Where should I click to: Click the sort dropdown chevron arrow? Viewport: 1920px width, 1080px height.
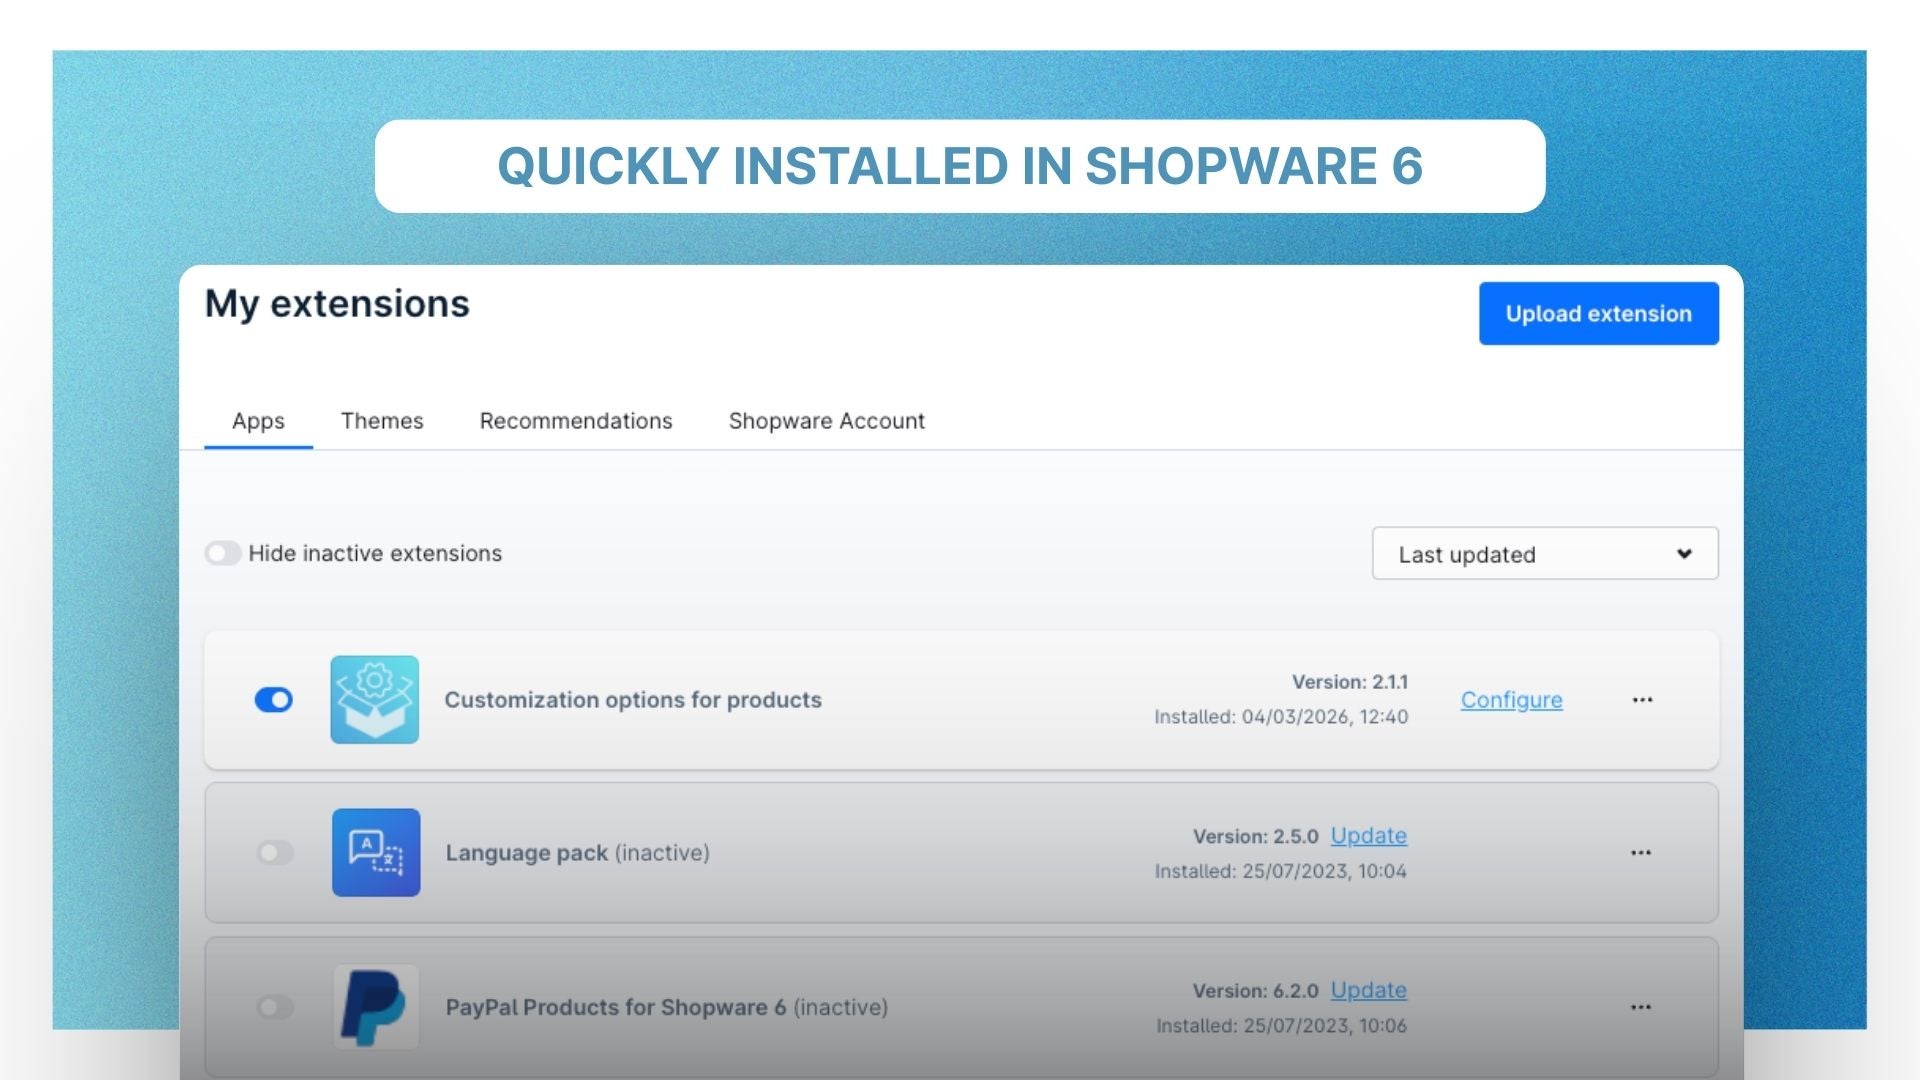1684,554
